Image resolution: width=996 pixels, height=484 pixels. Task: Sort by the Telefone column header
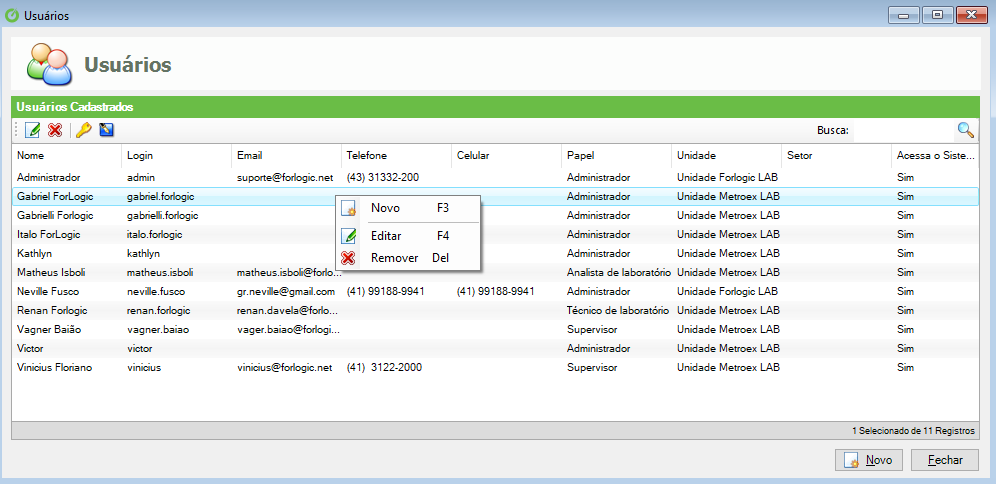[396, 155]
